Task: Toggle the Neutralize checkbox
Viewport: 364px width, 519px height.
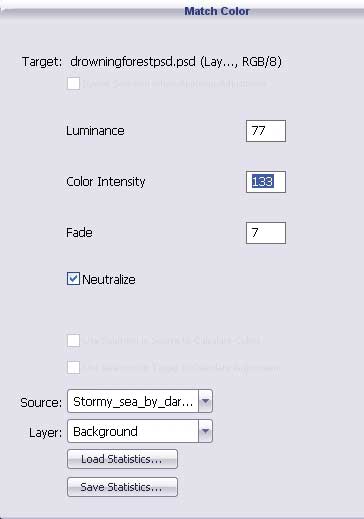Action: (73, 279)
